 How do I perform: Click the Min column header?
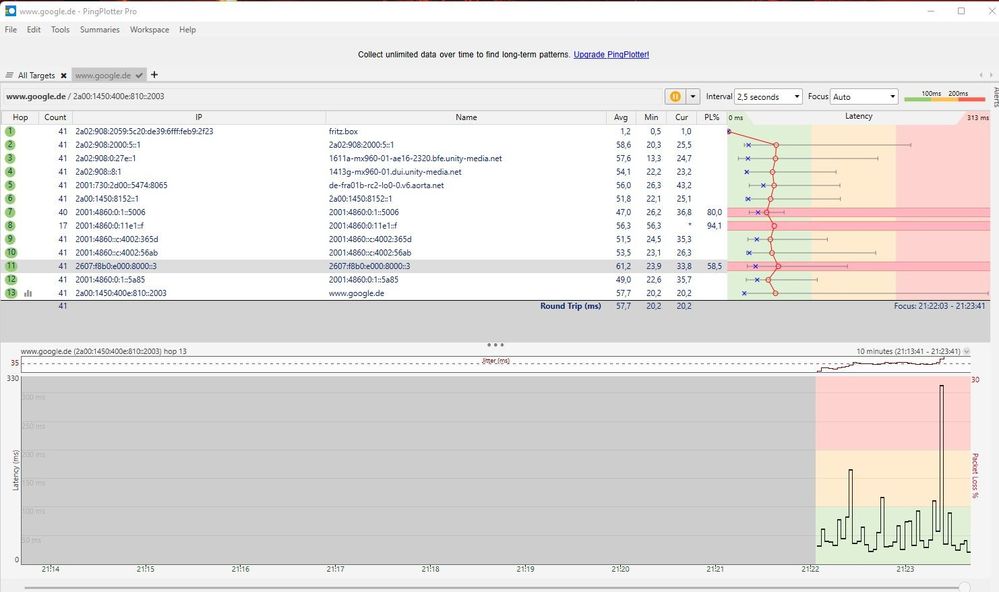click(651, 117)
